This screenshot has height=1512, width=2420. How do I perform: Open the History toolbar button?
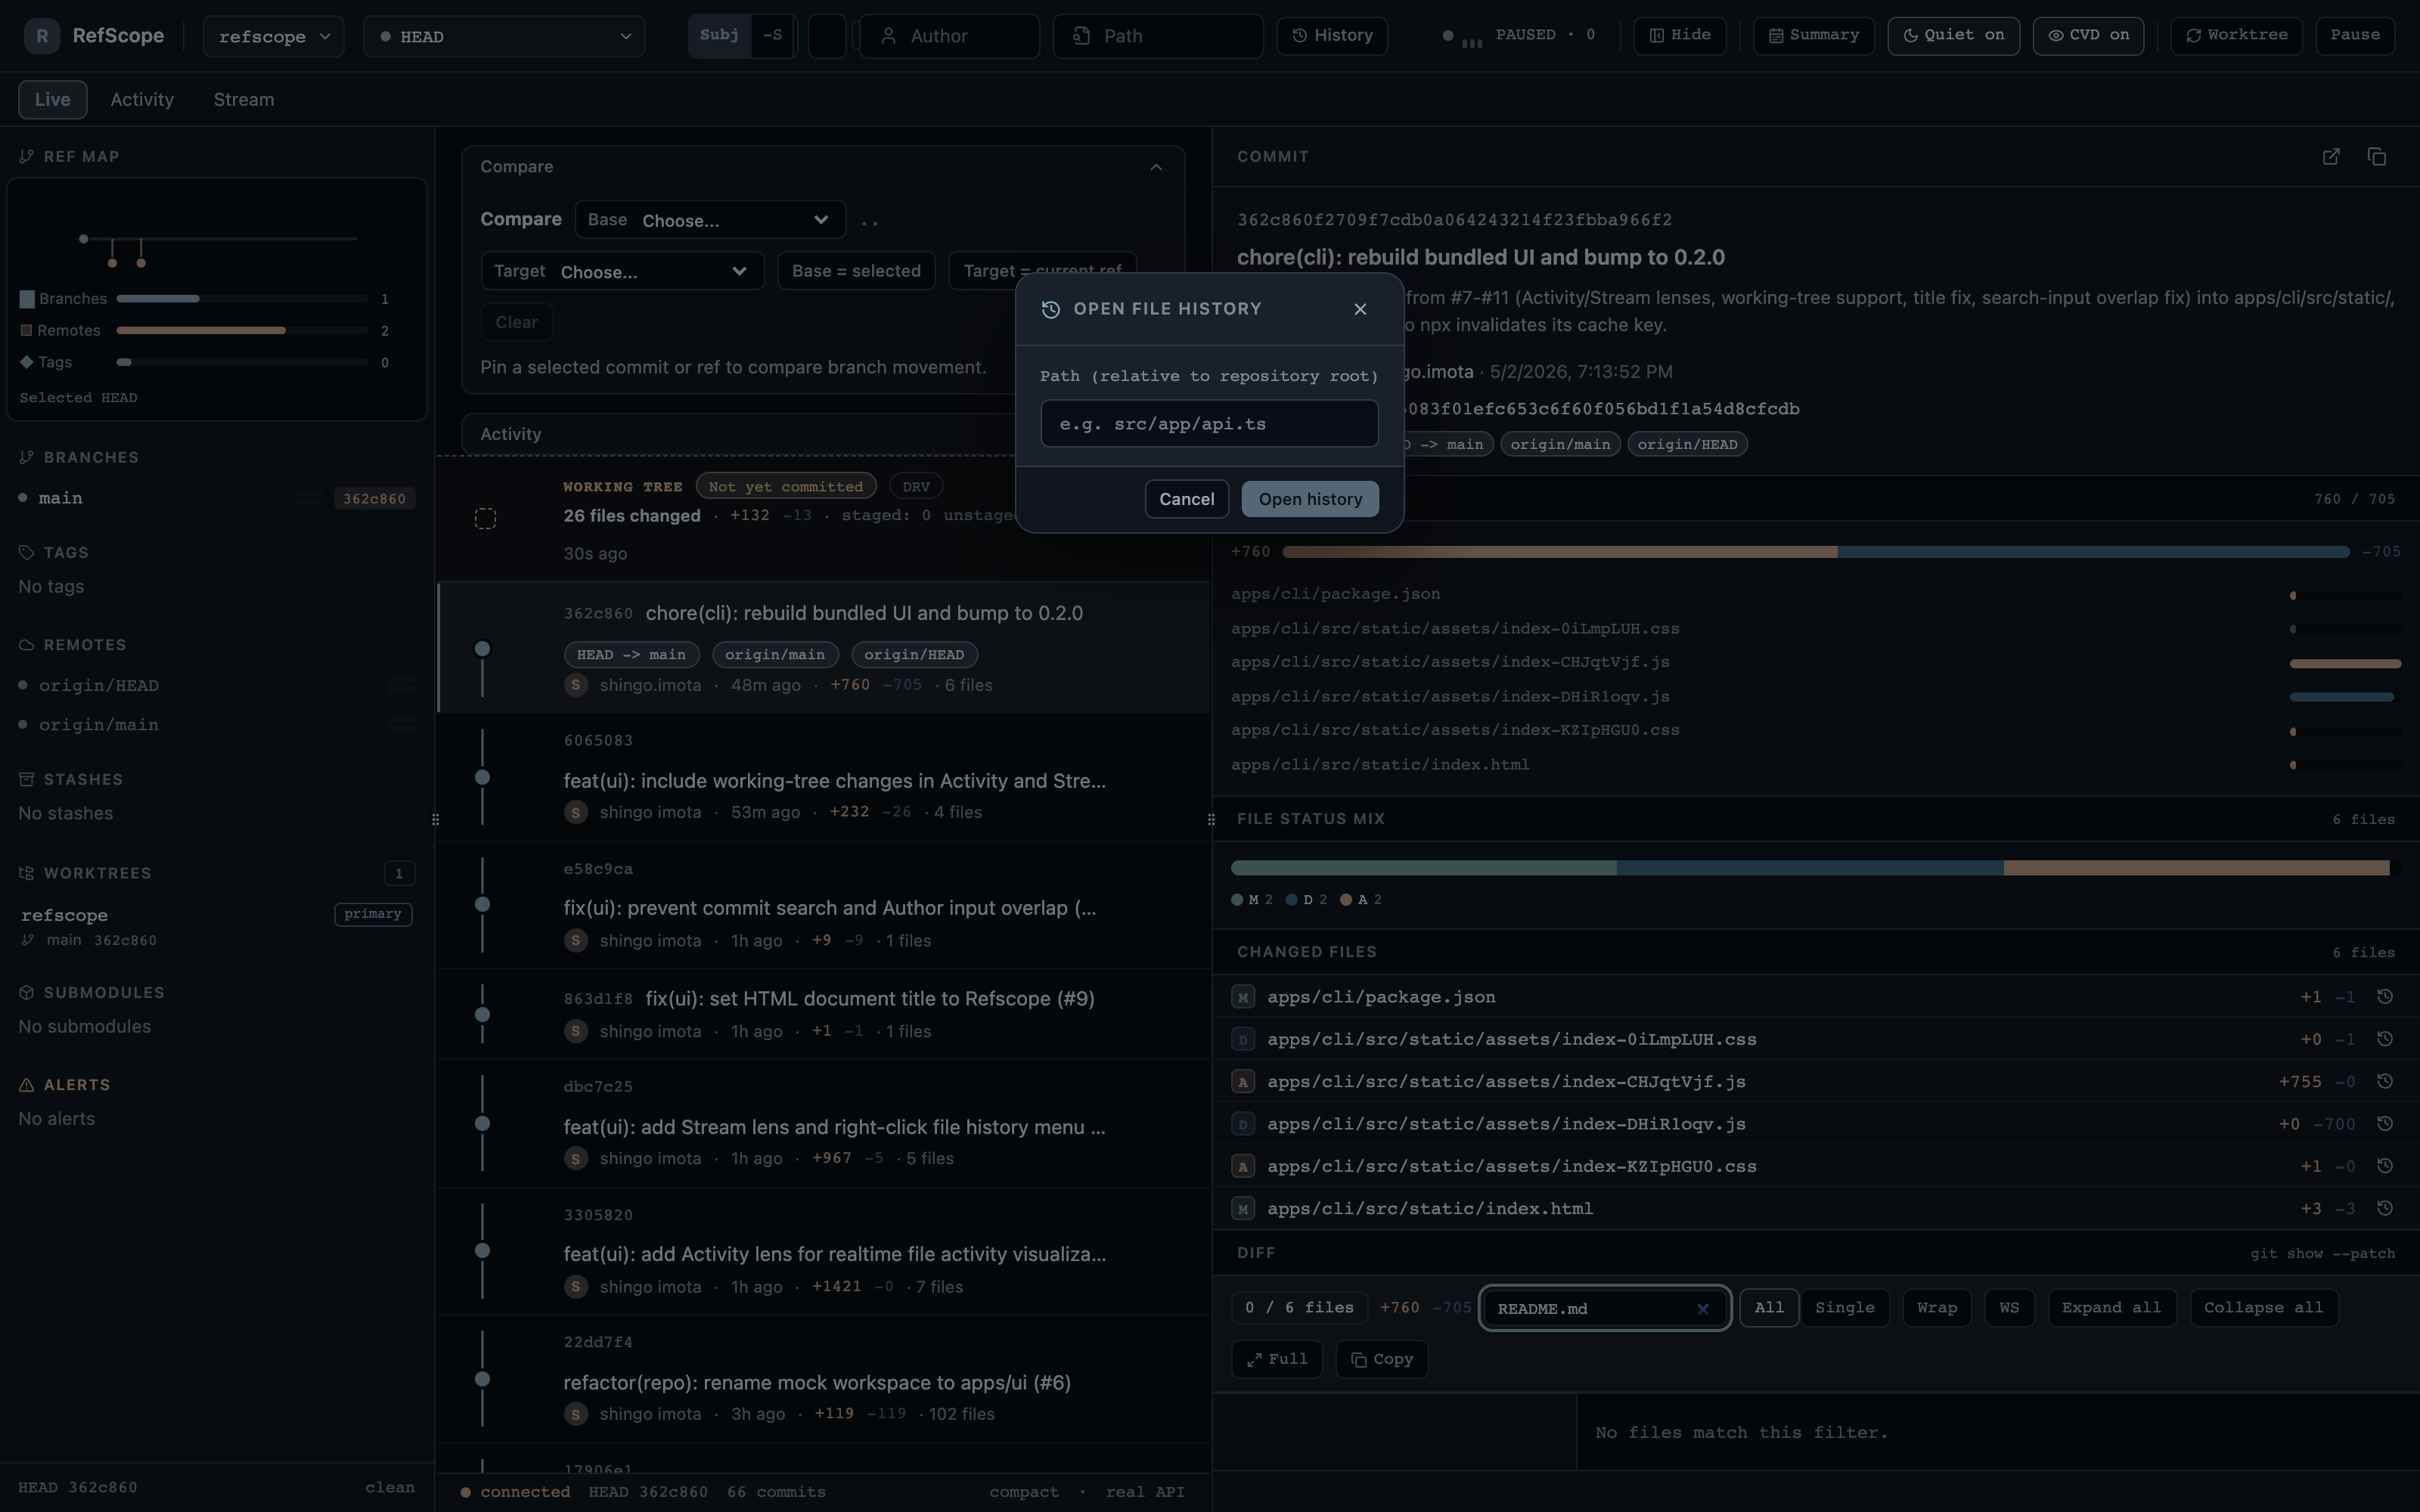point(1332,36)
